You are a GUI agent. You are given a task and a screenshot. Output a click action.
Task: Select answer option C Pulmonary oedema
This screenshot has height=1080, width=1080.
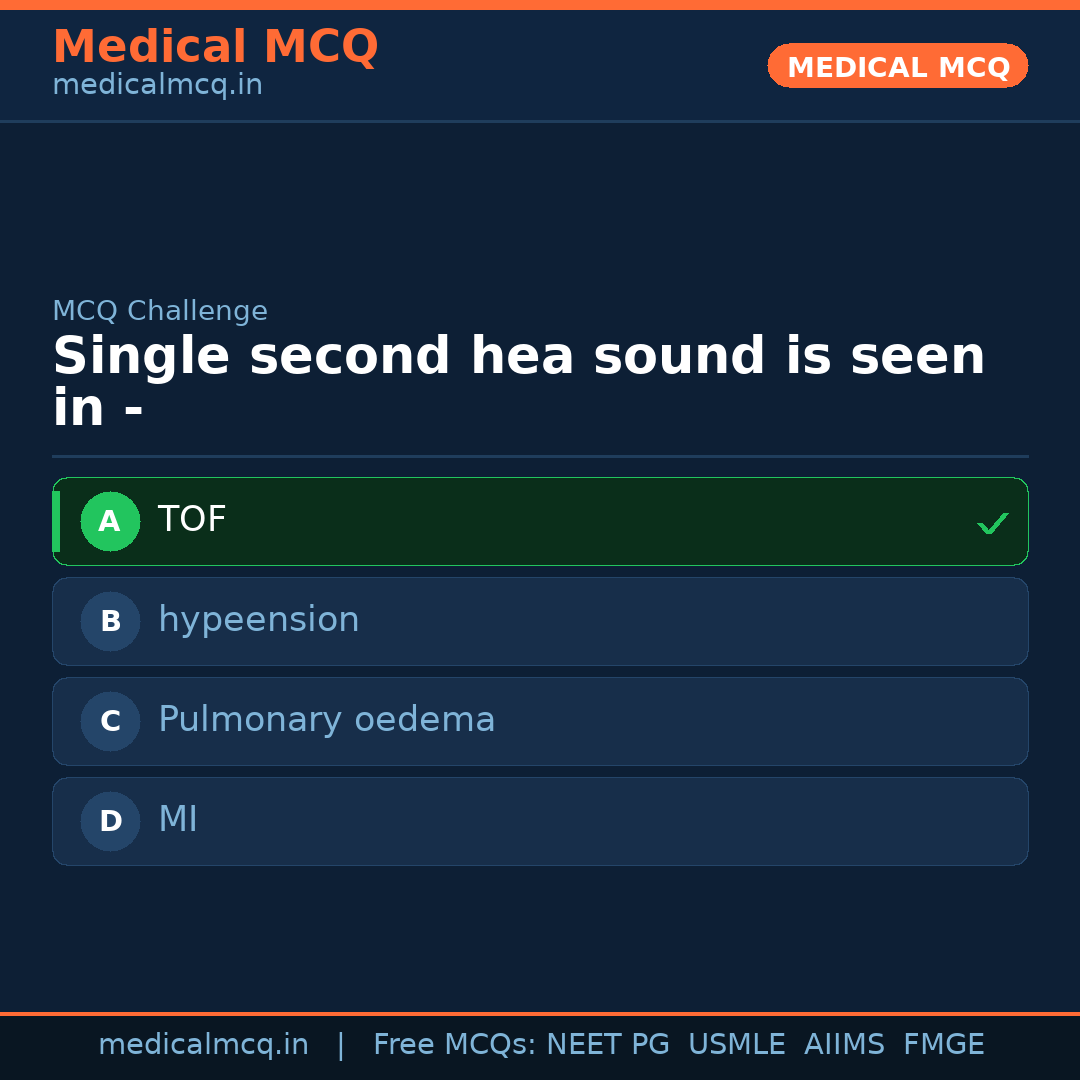point(540,721)
